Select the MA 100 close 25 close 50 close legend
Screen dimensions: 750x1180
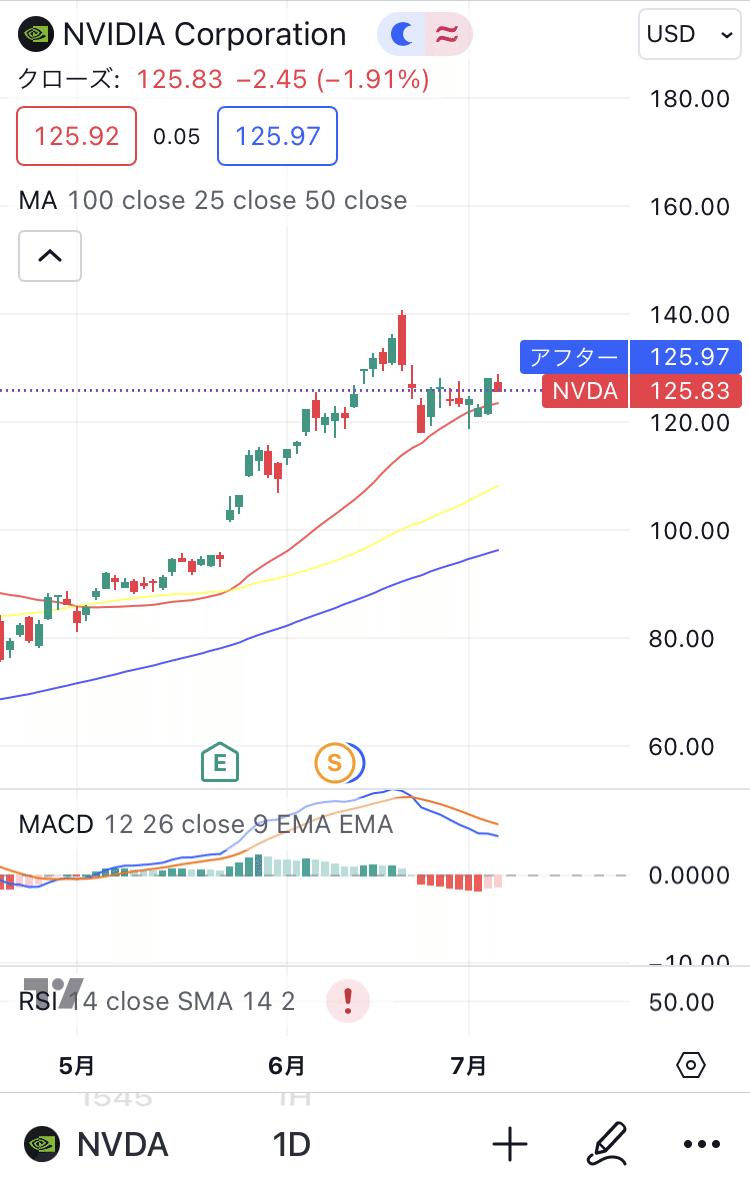[x=213, y=200]
